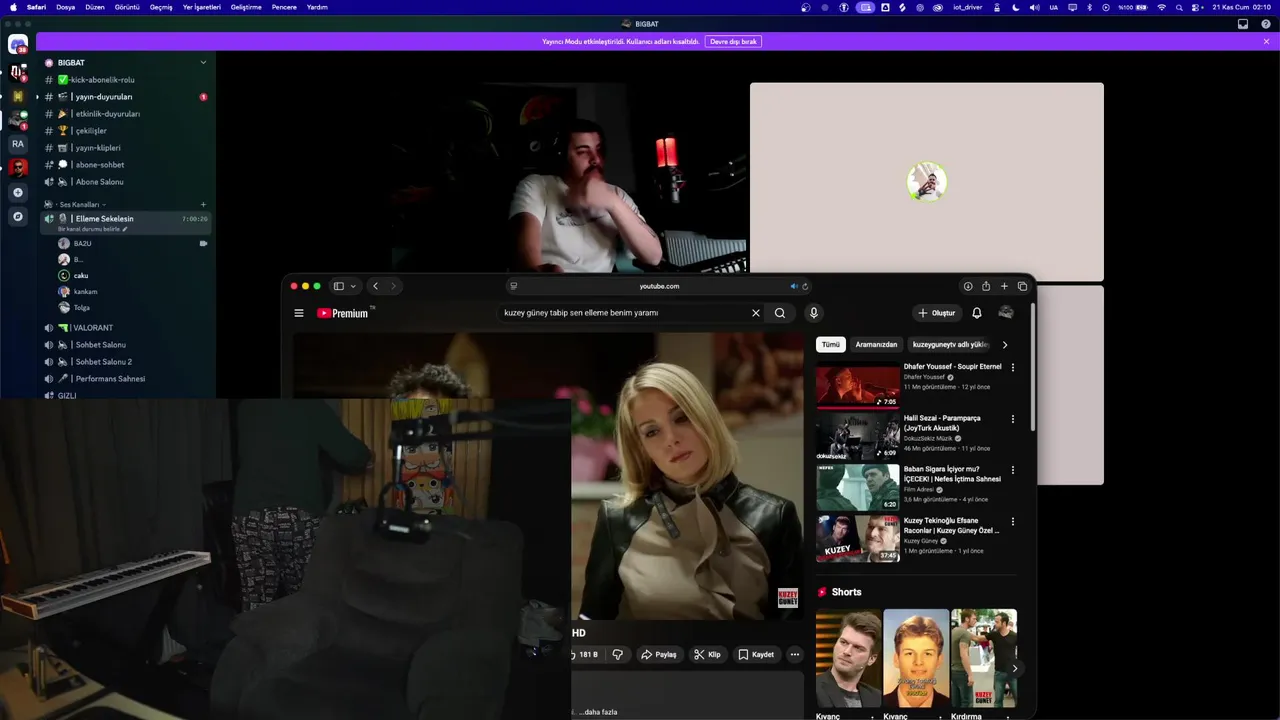This screenshot has height=720, width=1280.
Task: Click the Safari youtube.com address field
Action: 659,286
